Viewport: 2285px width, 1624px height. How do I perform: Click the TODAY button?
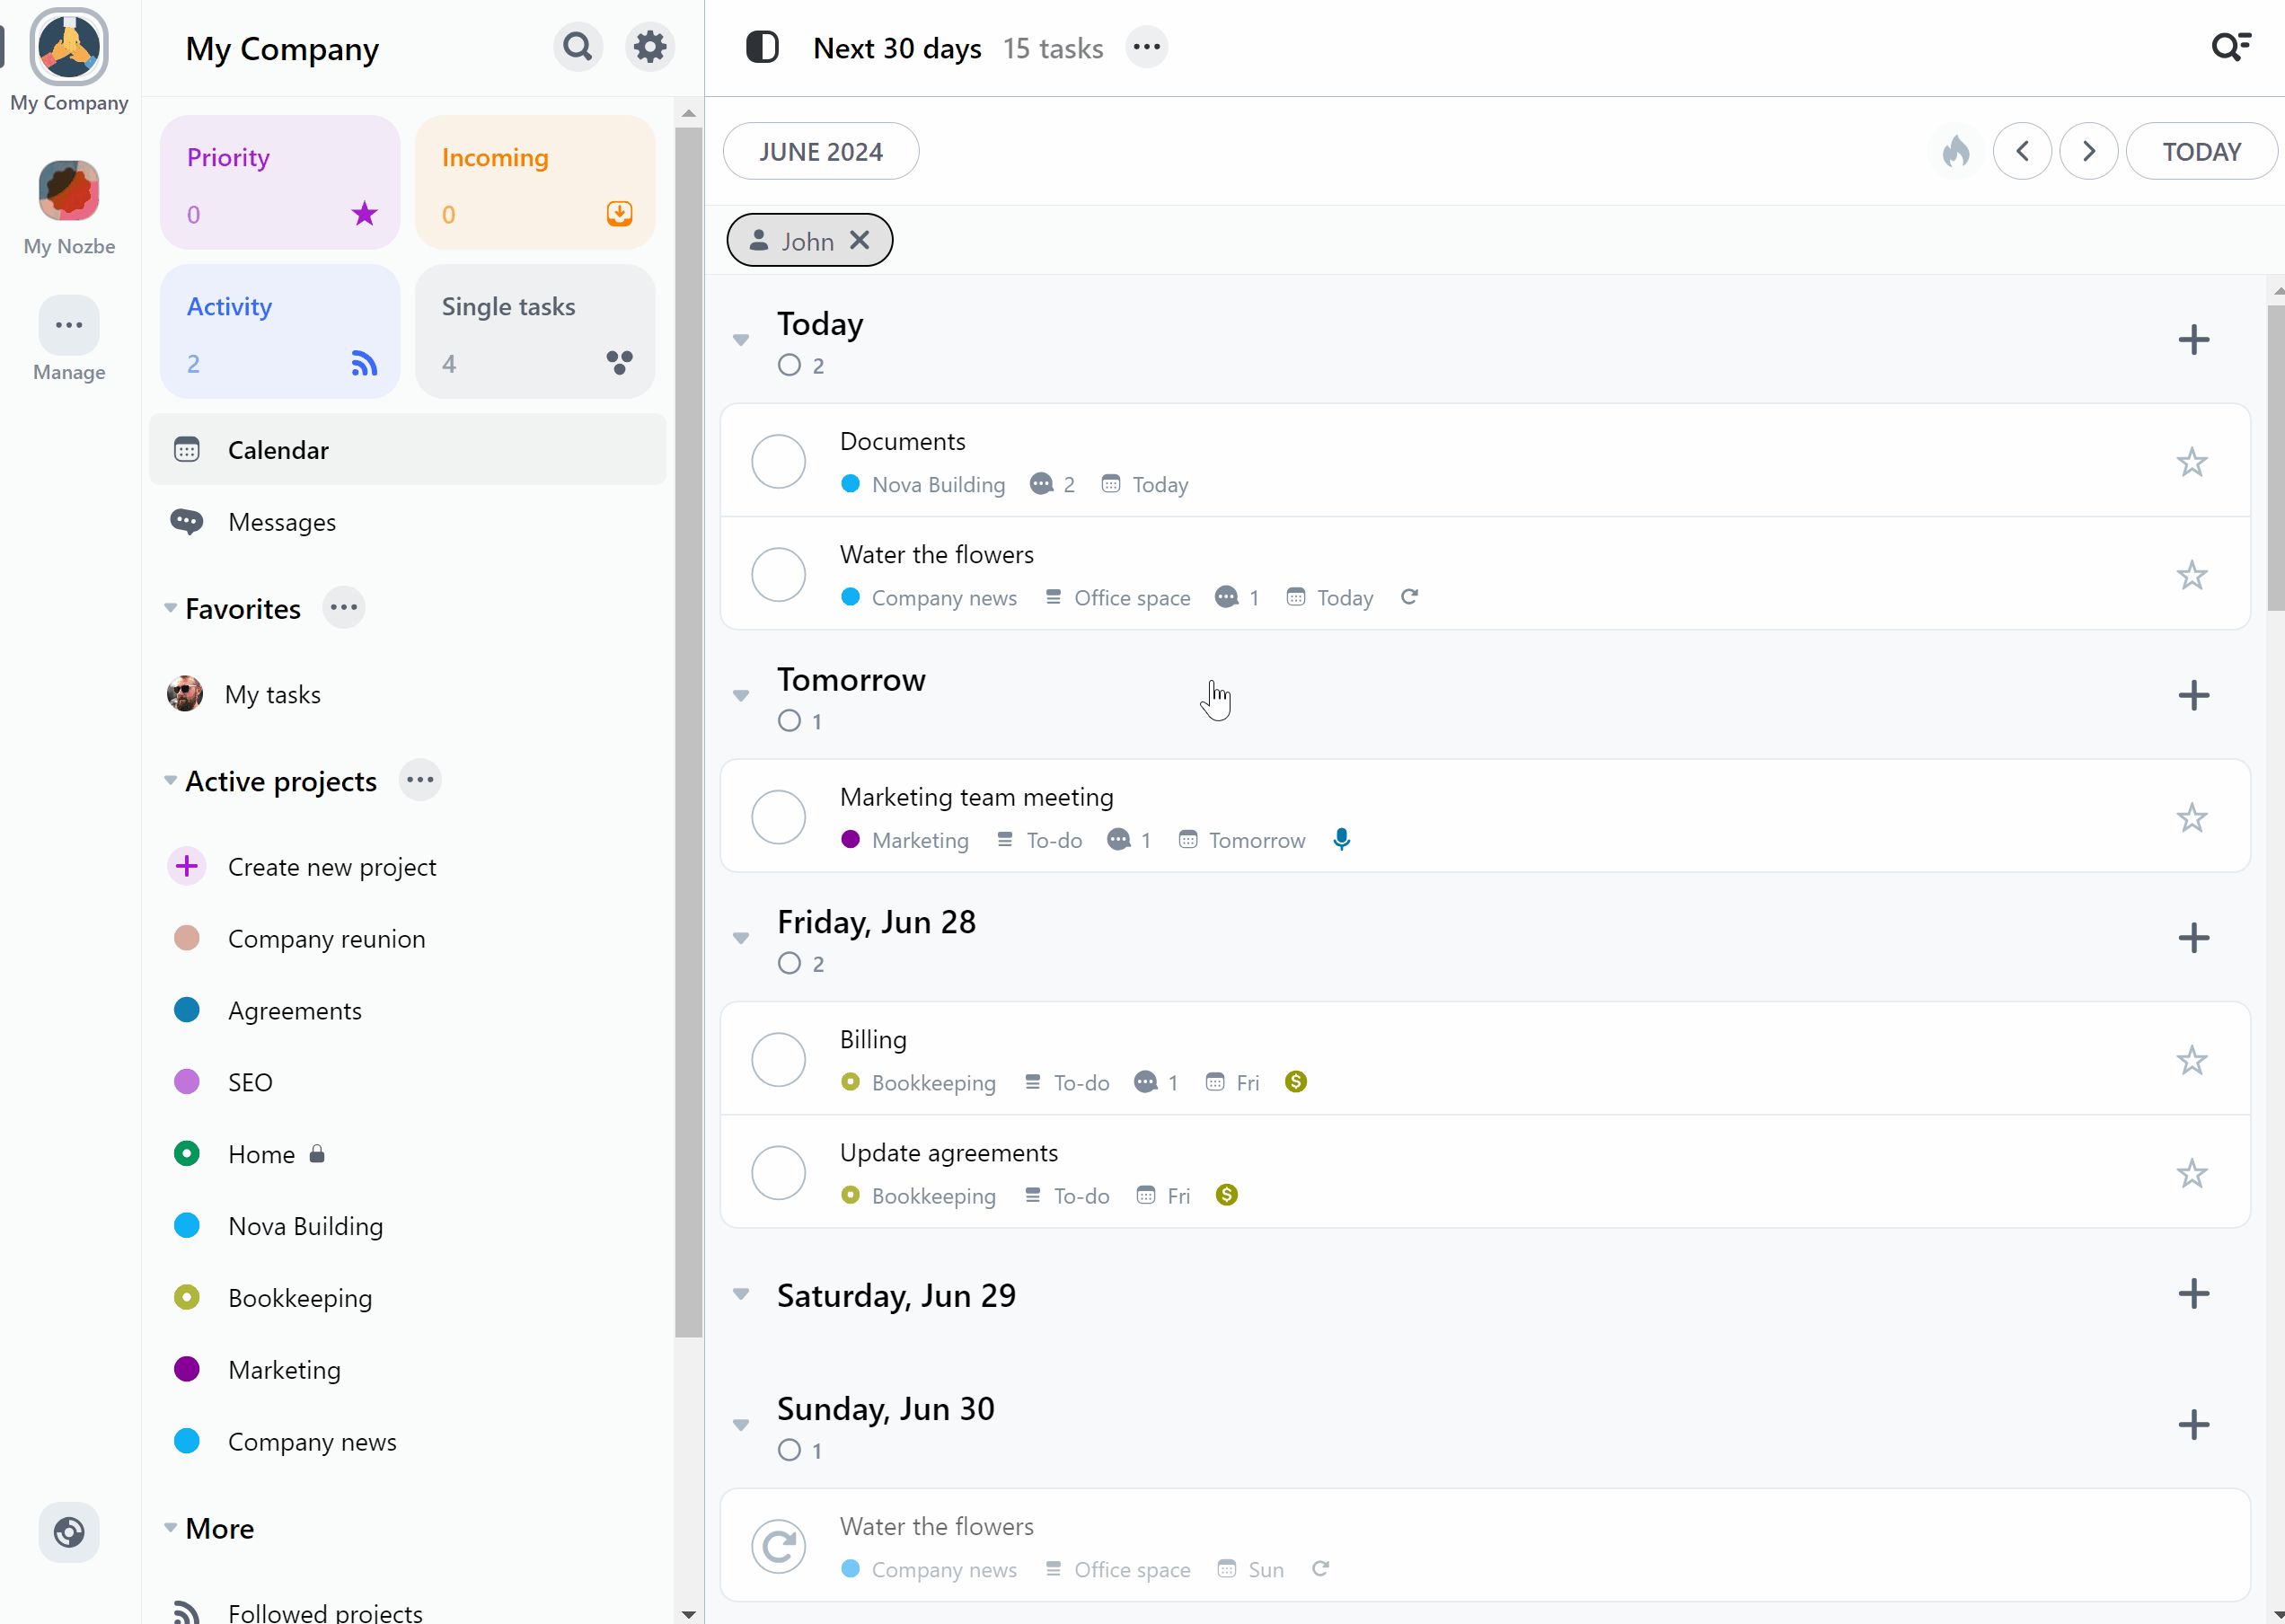tap(2201, 152)
